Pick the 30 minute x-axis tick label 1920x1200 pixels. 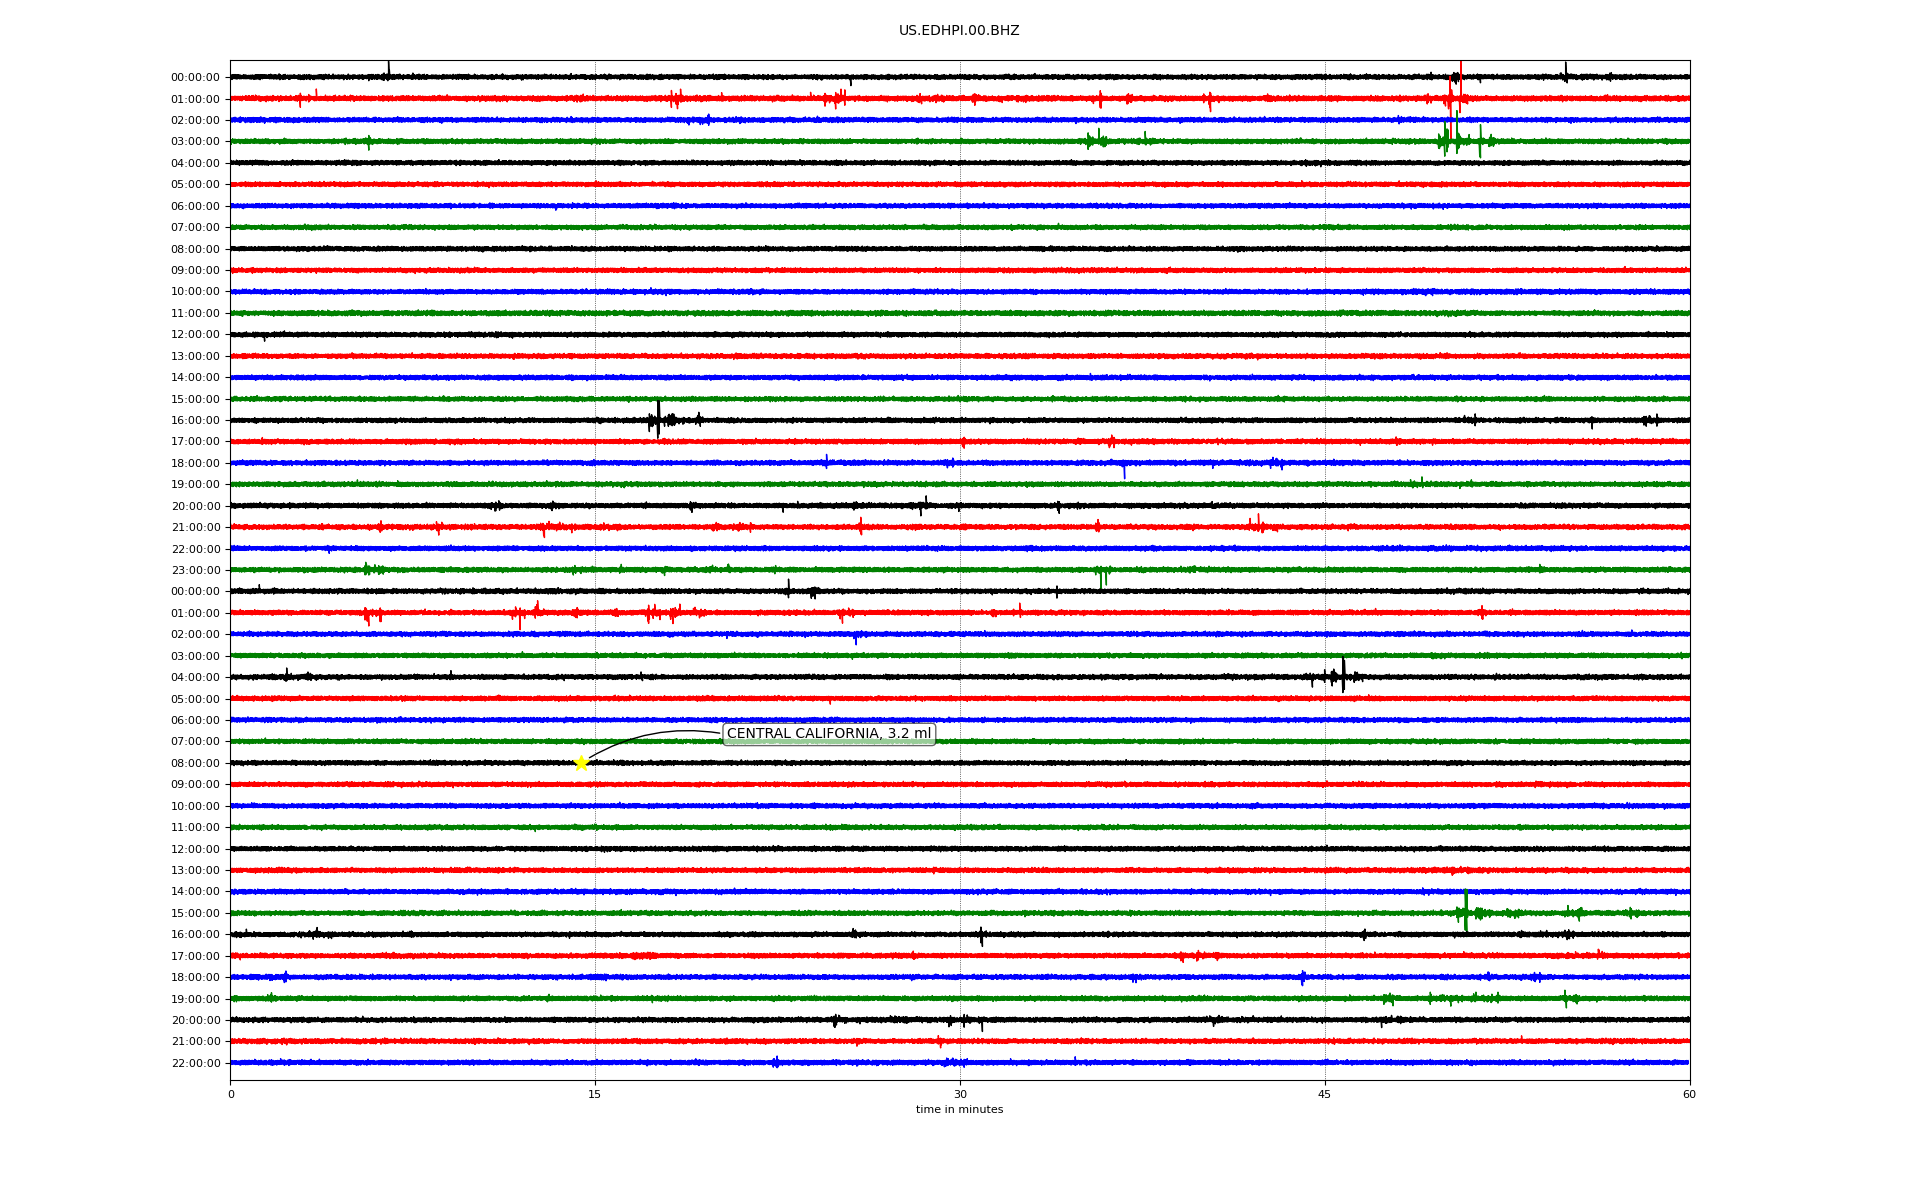click(960, 1094)
